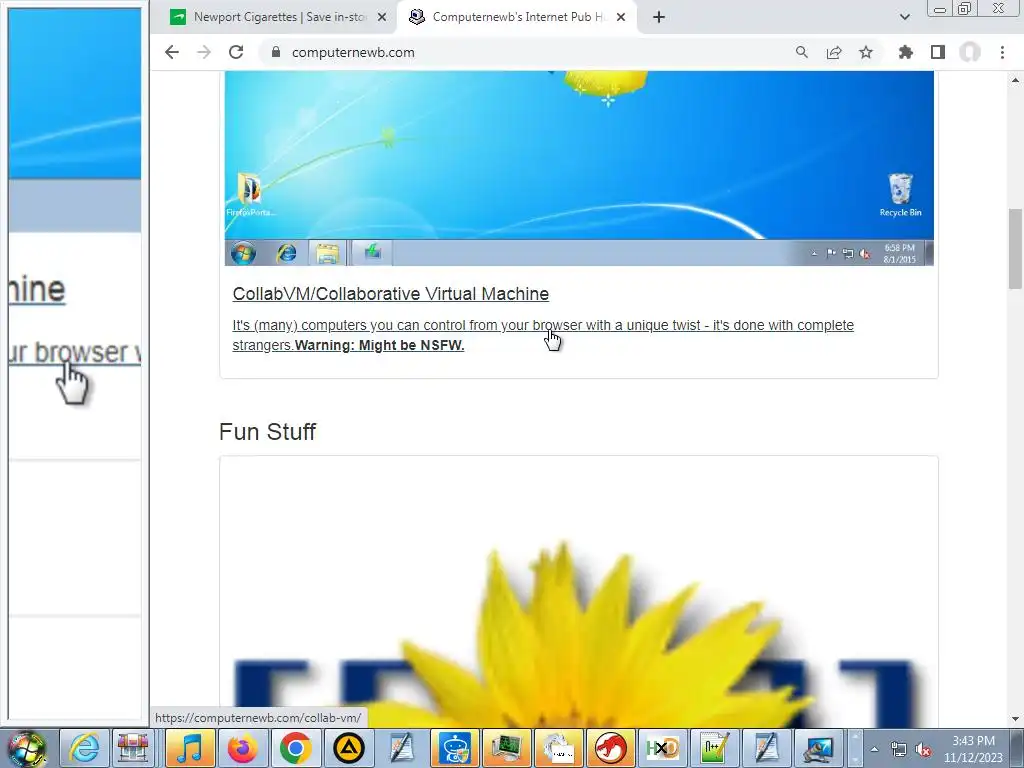Screen dimensions: 1024x768
Task: Open the Chrome three-dot menu
Action: (1002, 52)
